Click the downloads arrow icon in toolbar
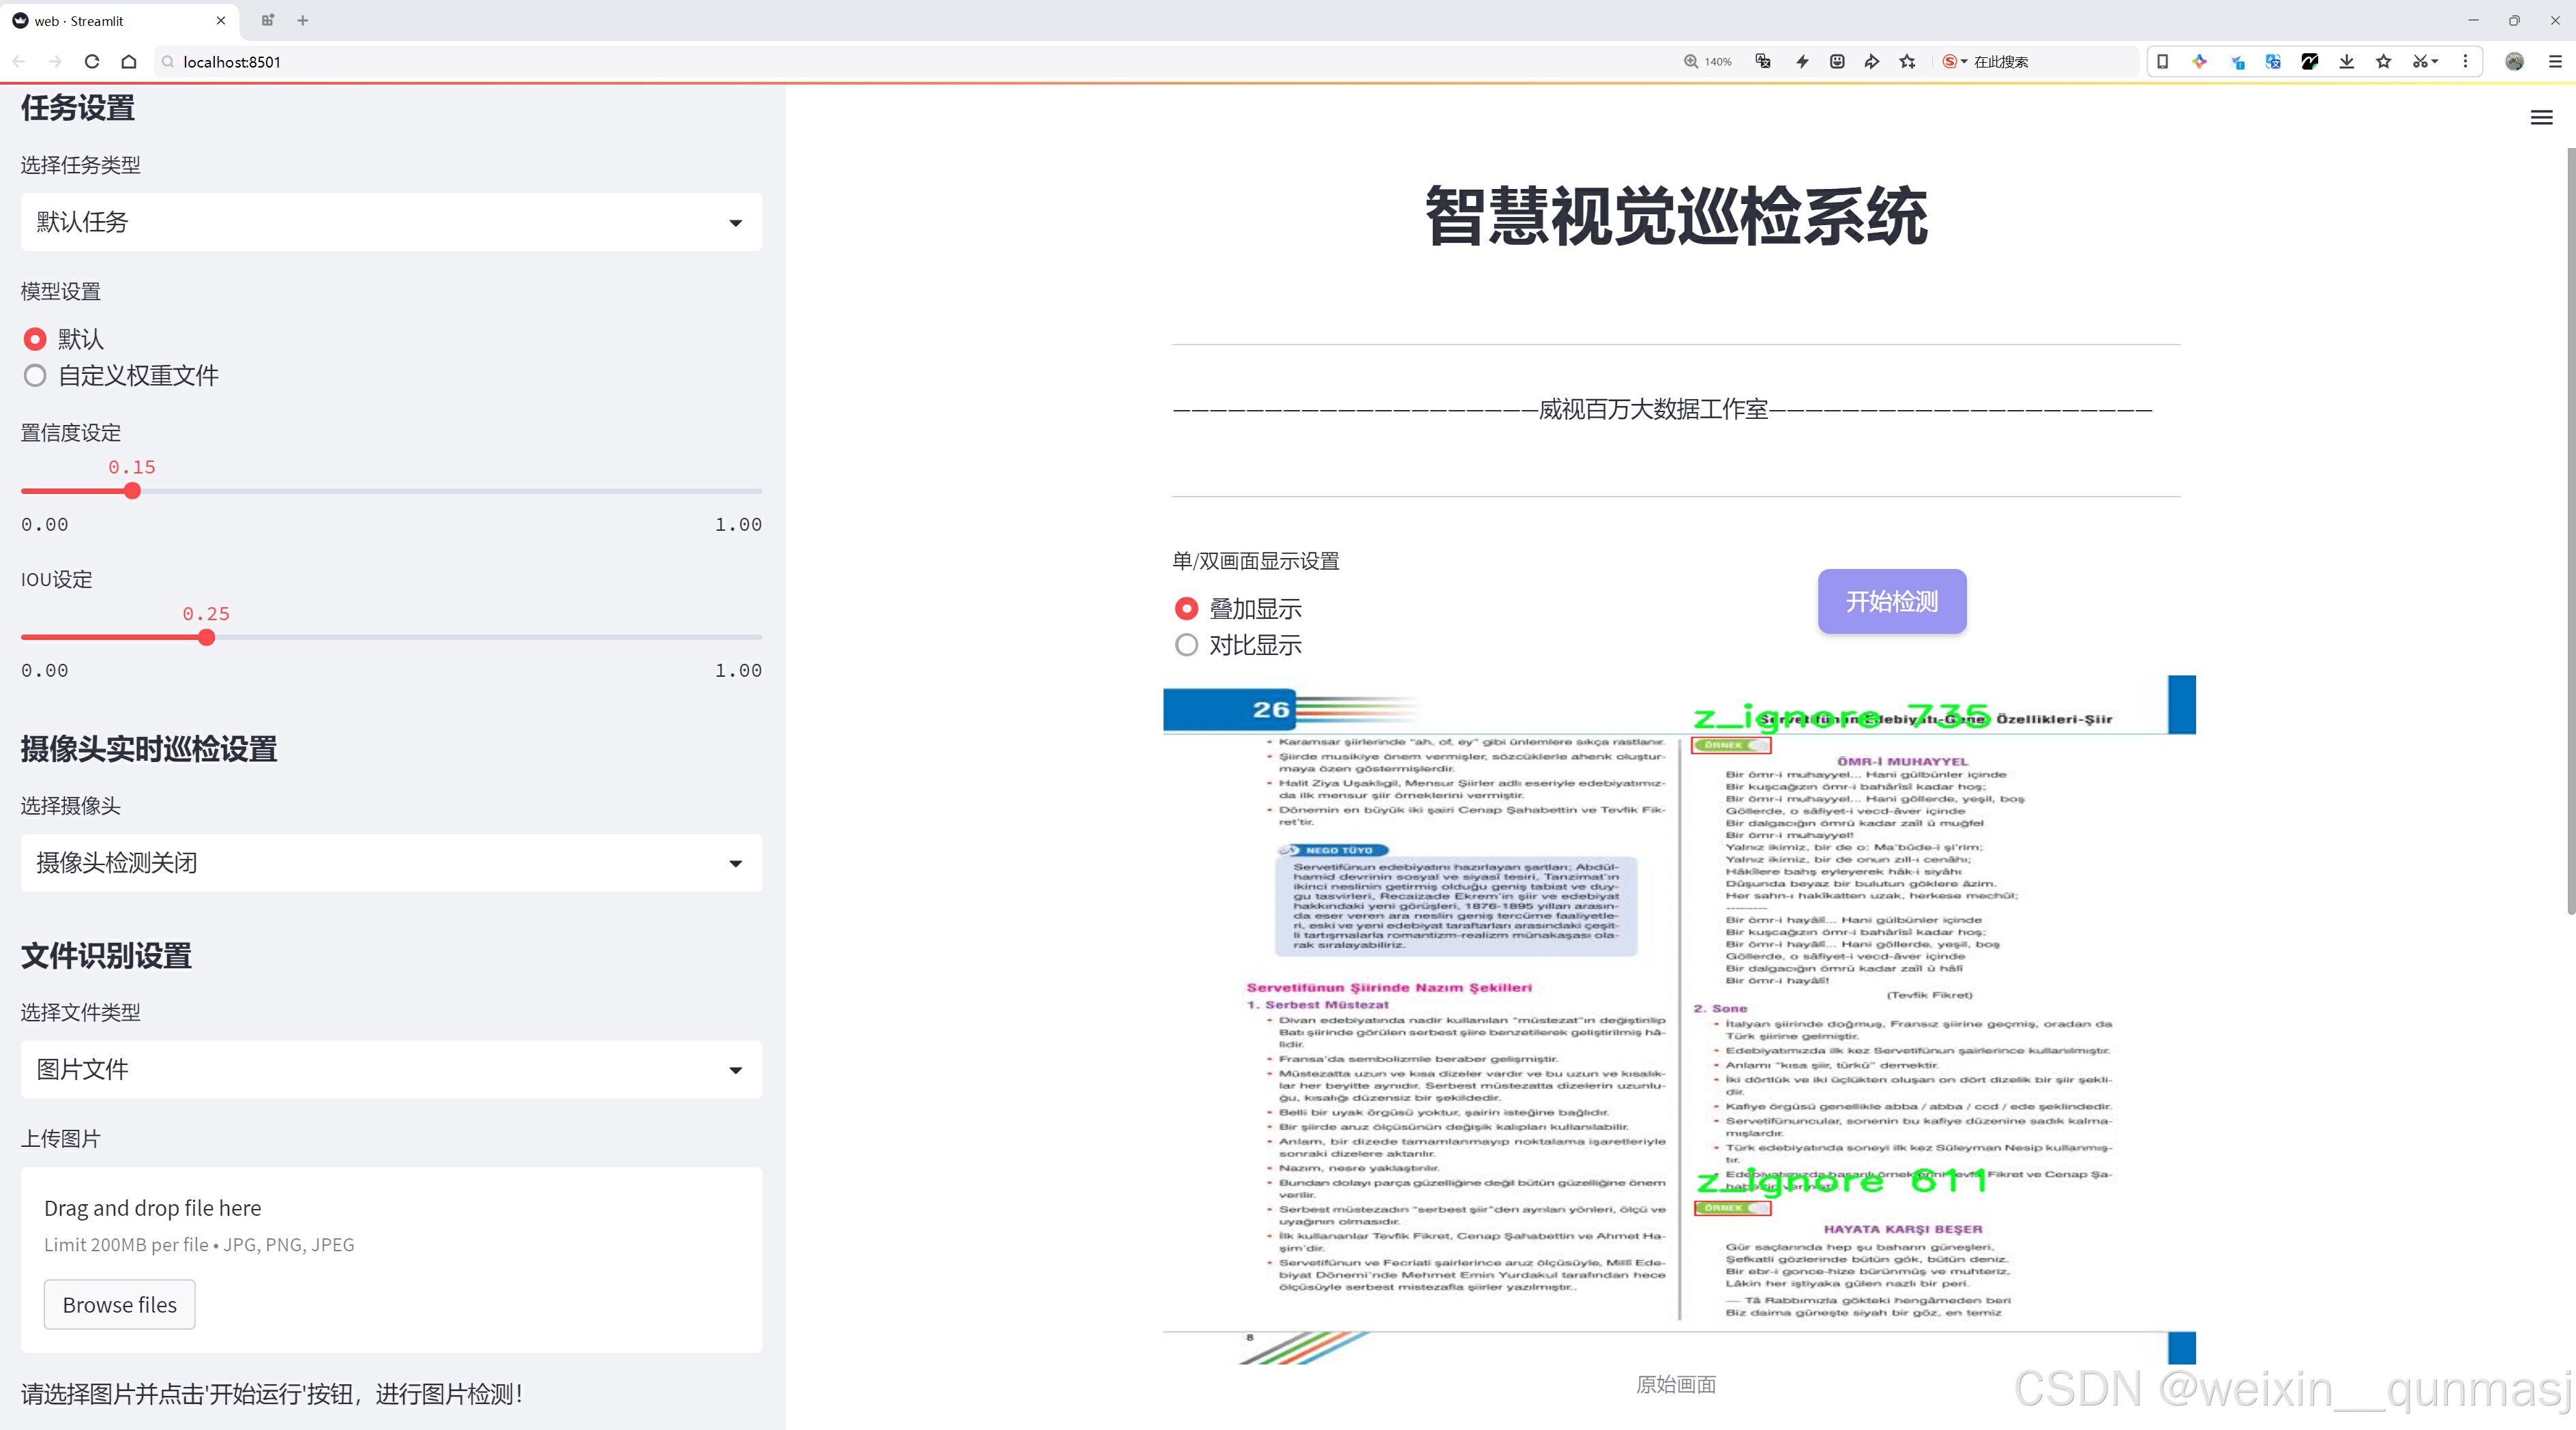The height and width of the screenshot is (1430, 2576). tap(2346, 62)
